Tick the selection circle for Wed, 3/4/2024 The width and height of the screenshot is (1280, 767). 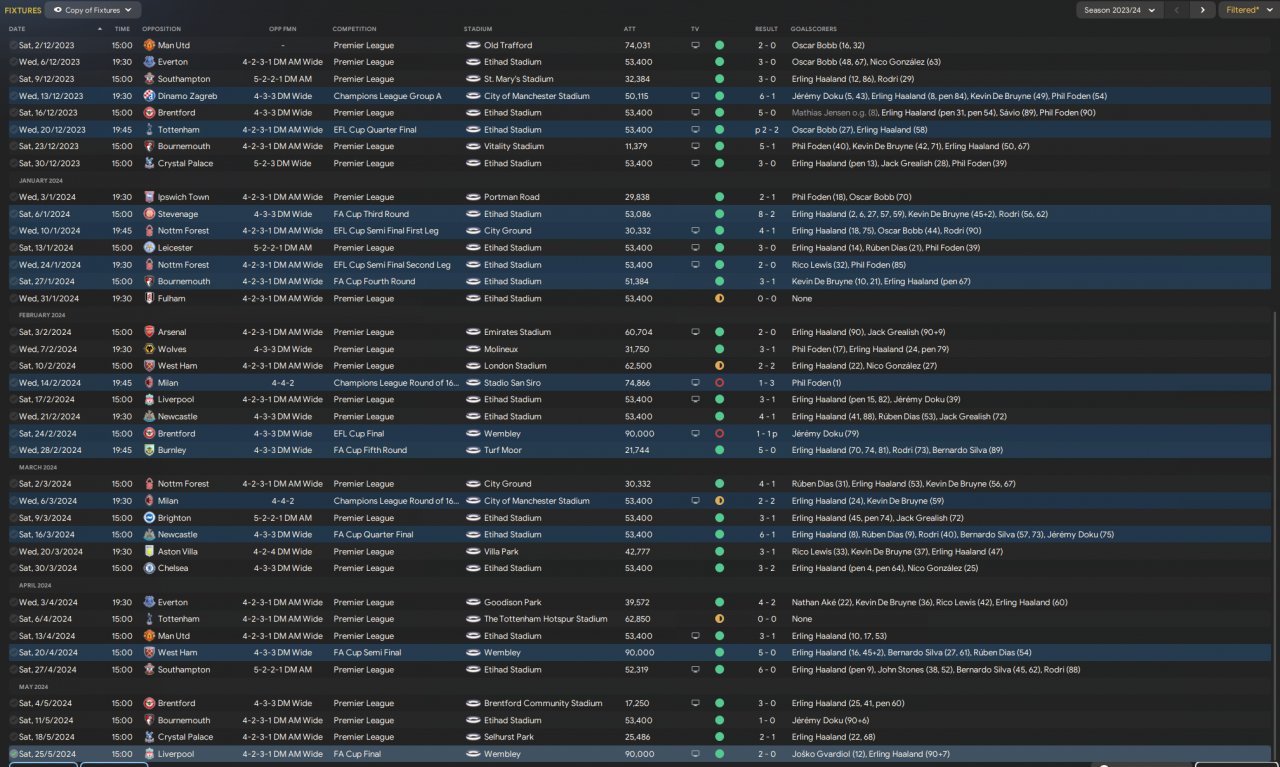pos(14,602)
